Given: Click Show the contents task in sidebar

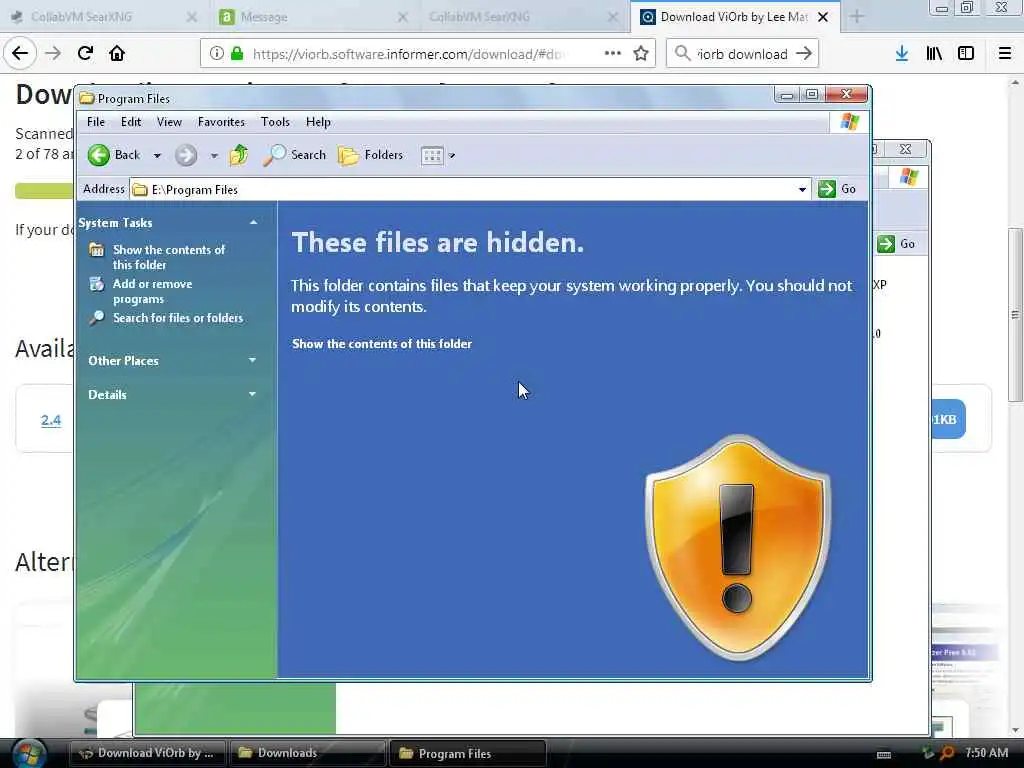Looking at the screenshot, I should pos(168,257).
